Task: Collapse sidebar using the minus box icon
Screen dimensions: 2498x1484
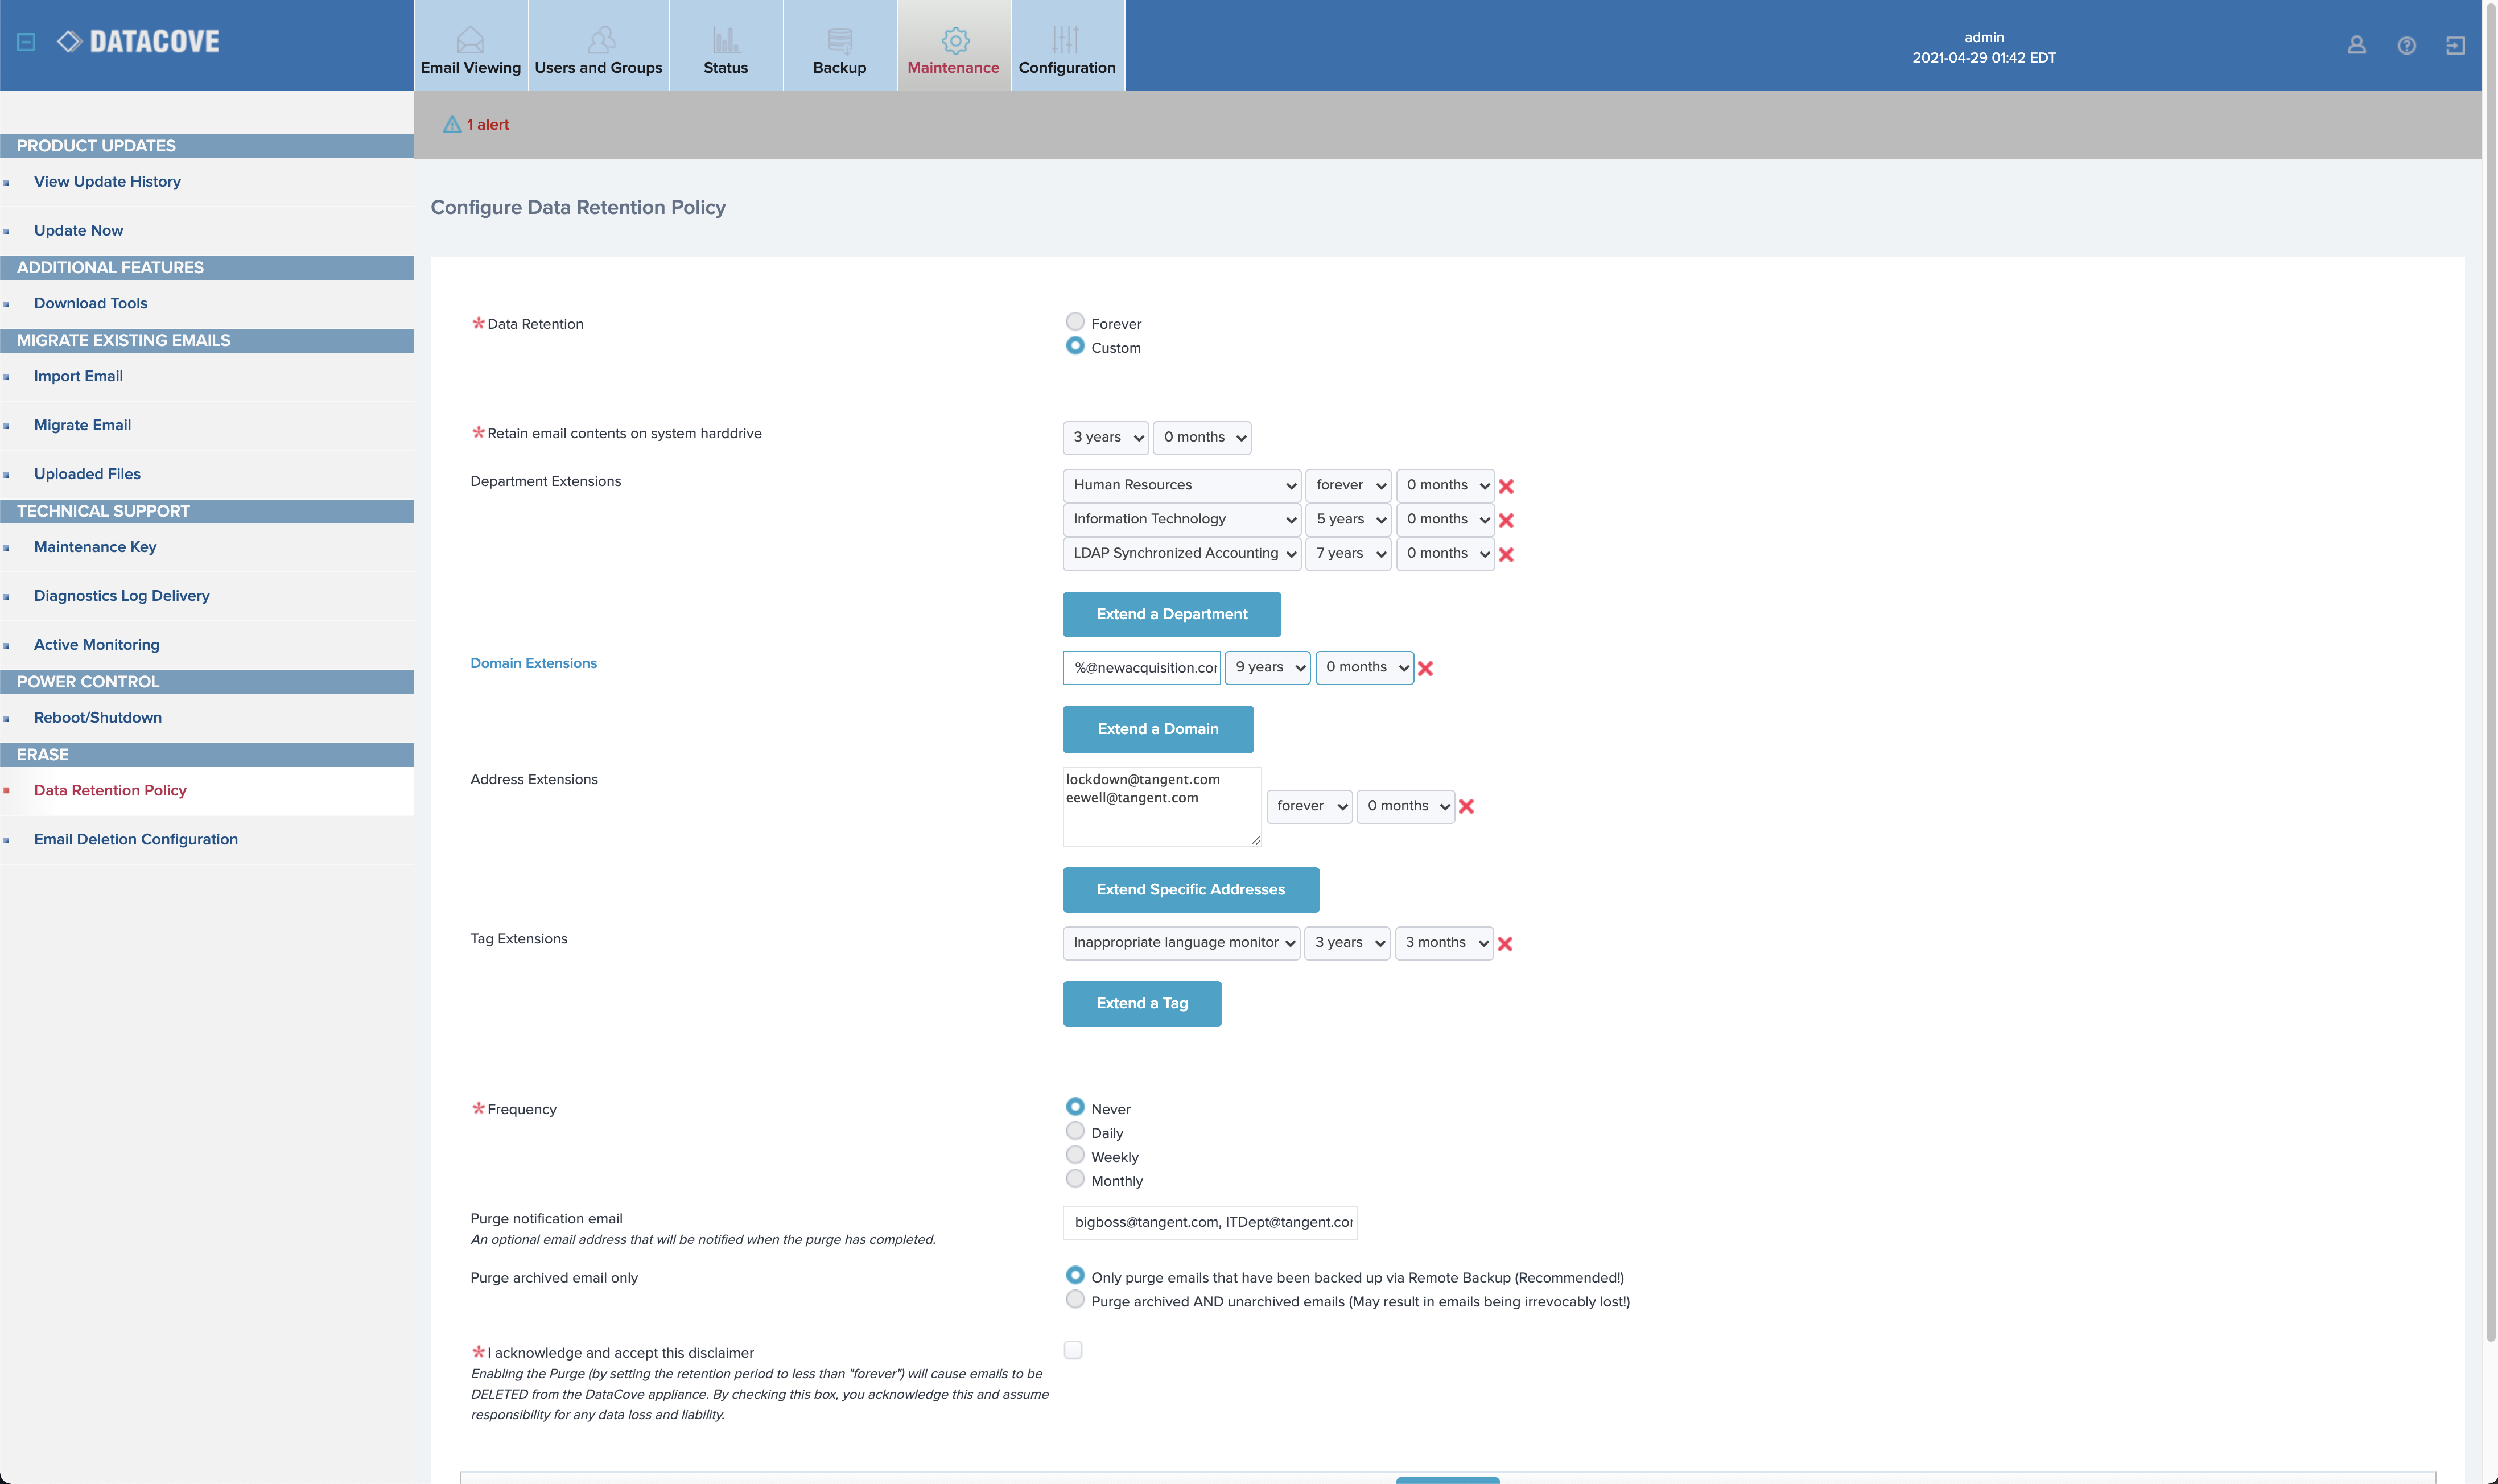Action: coord(27,42)
